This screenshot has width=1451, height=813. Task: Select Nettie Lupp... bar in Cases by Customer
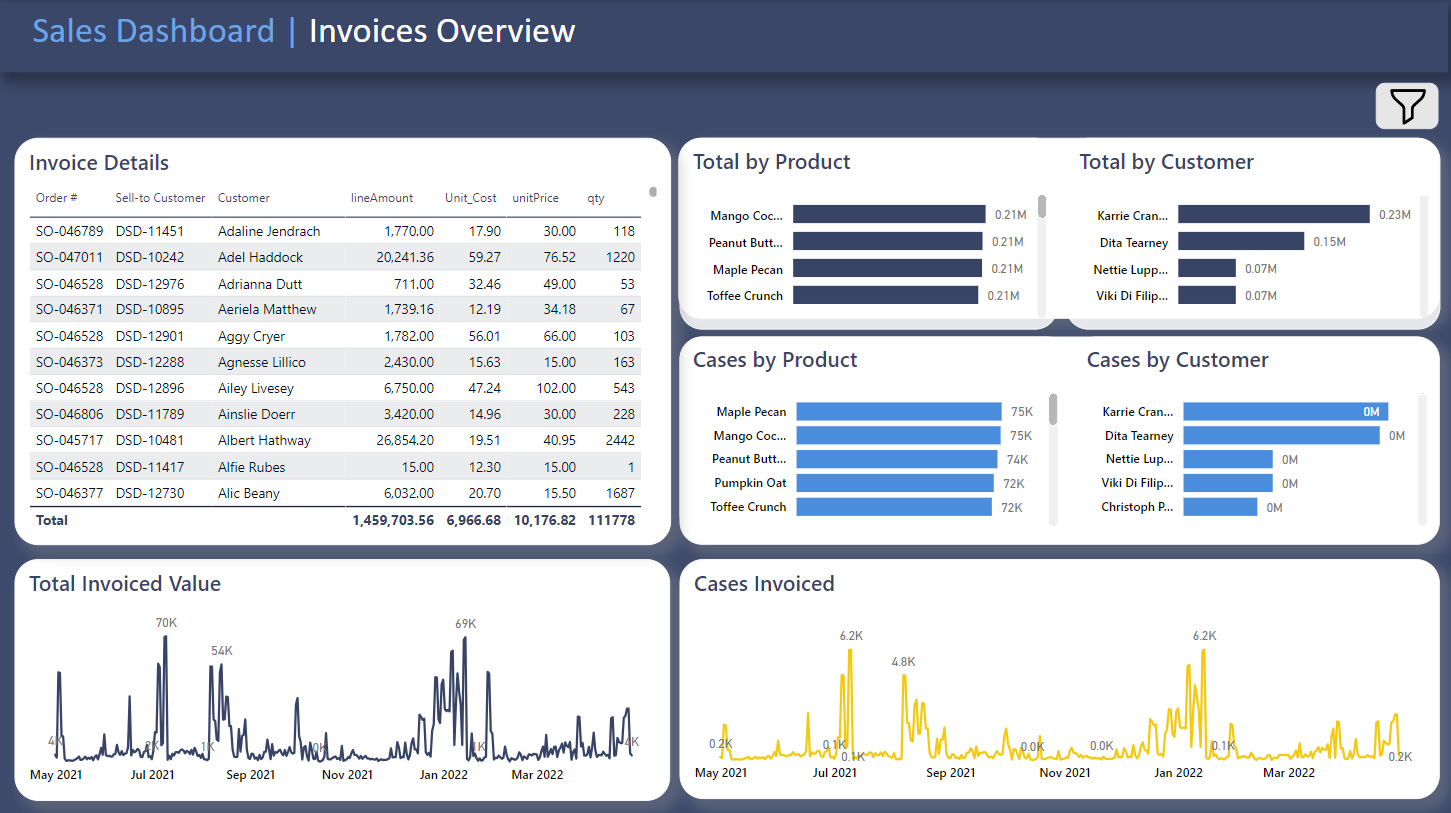[x=1228, y=459]
